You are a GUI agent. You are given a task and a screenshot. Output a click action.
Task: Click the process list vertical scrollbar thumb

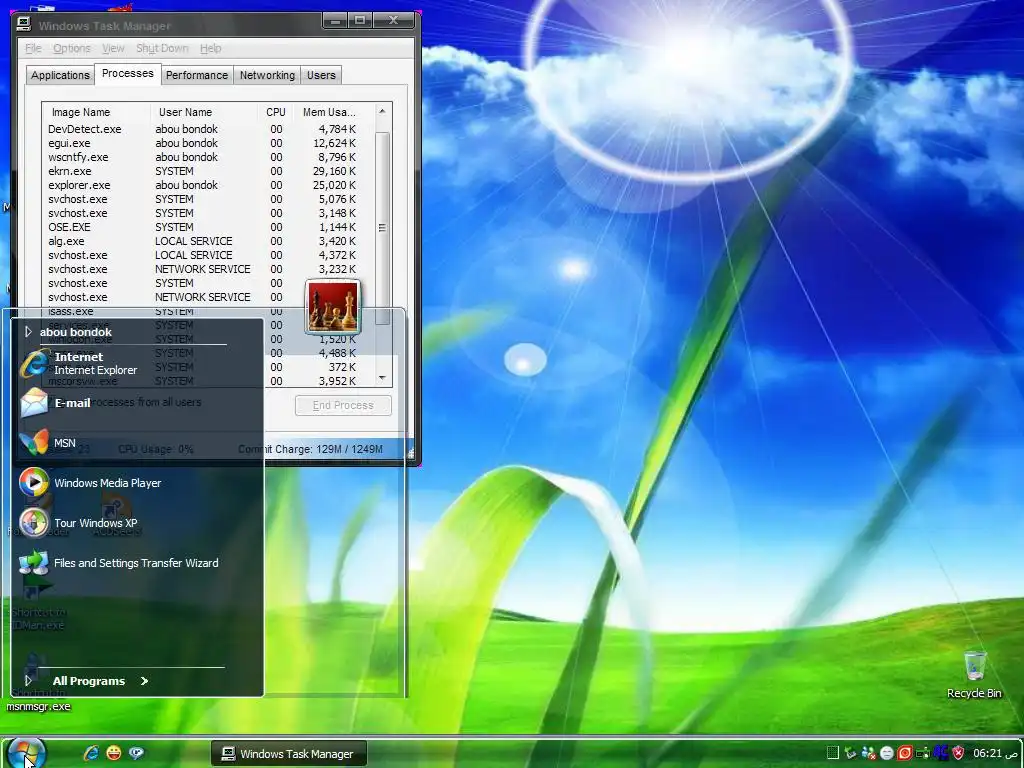382,228
